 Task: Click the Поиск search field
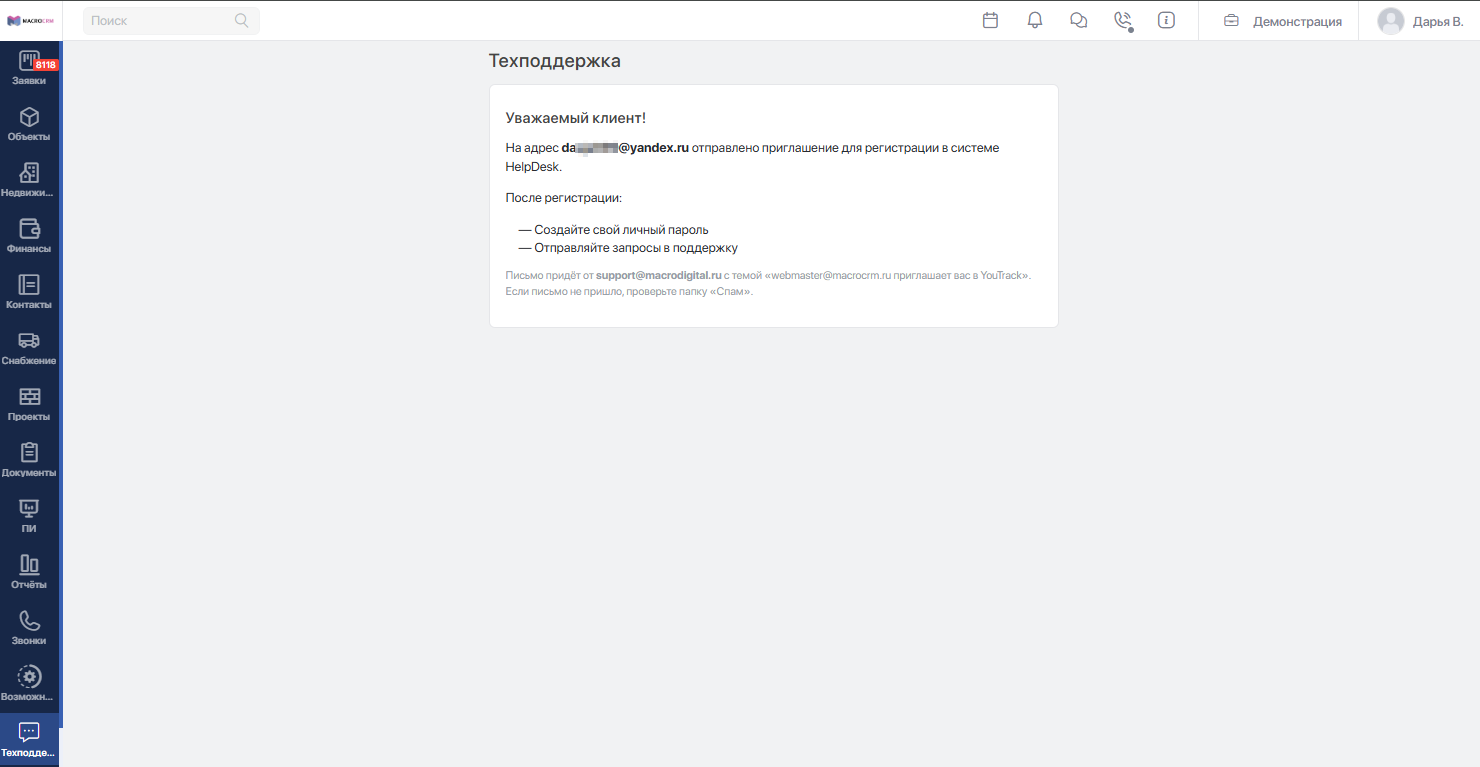coord(171,21)
